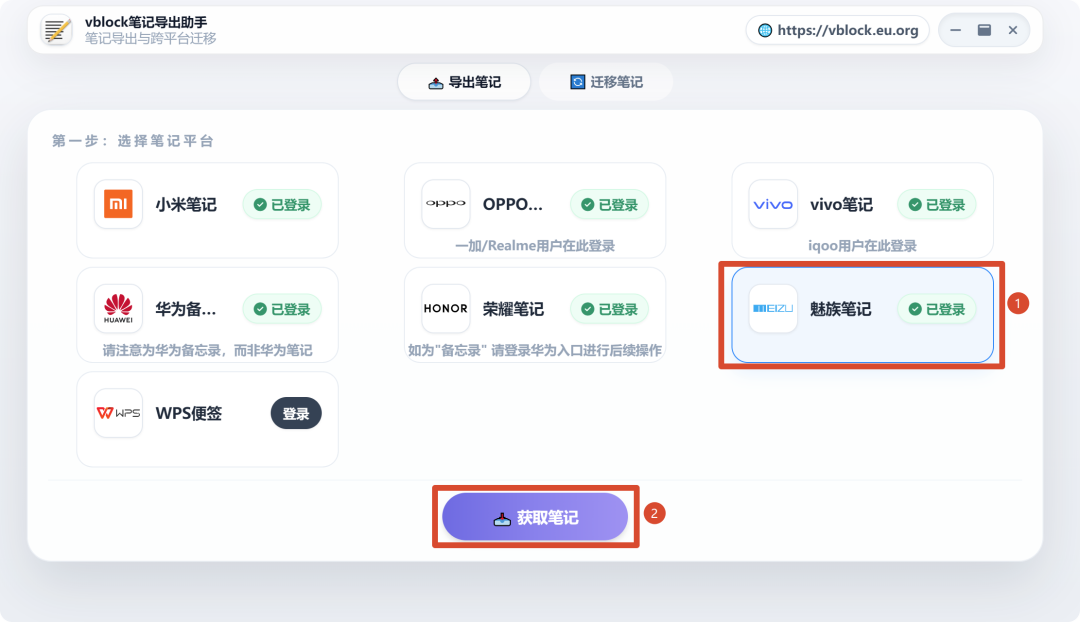Screen dimensions: 1080x622
Task: Click the vivo logo icon
Action: [x=773, y=204]
